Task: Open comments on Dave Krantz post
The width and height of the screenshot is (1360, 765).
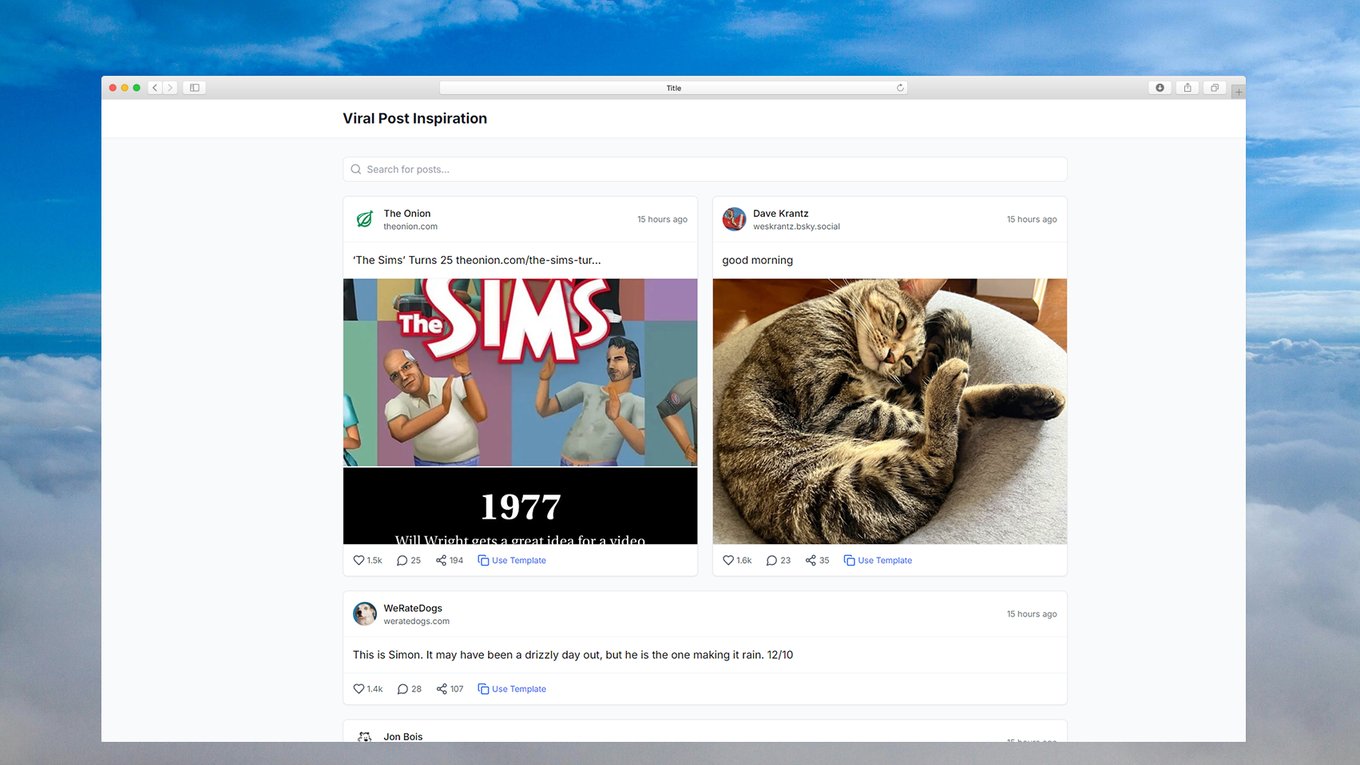Action: tap(771, 560)
